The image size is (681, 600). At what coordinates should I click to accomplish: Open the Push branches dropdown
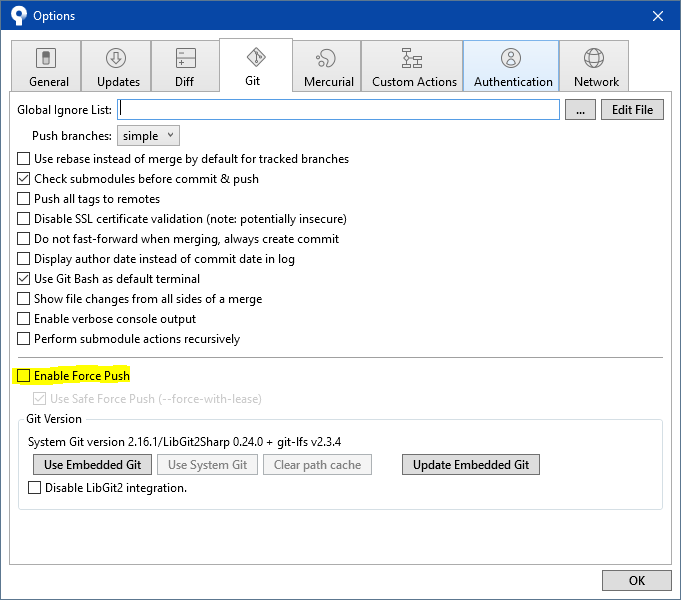click(x=148, y=136)
